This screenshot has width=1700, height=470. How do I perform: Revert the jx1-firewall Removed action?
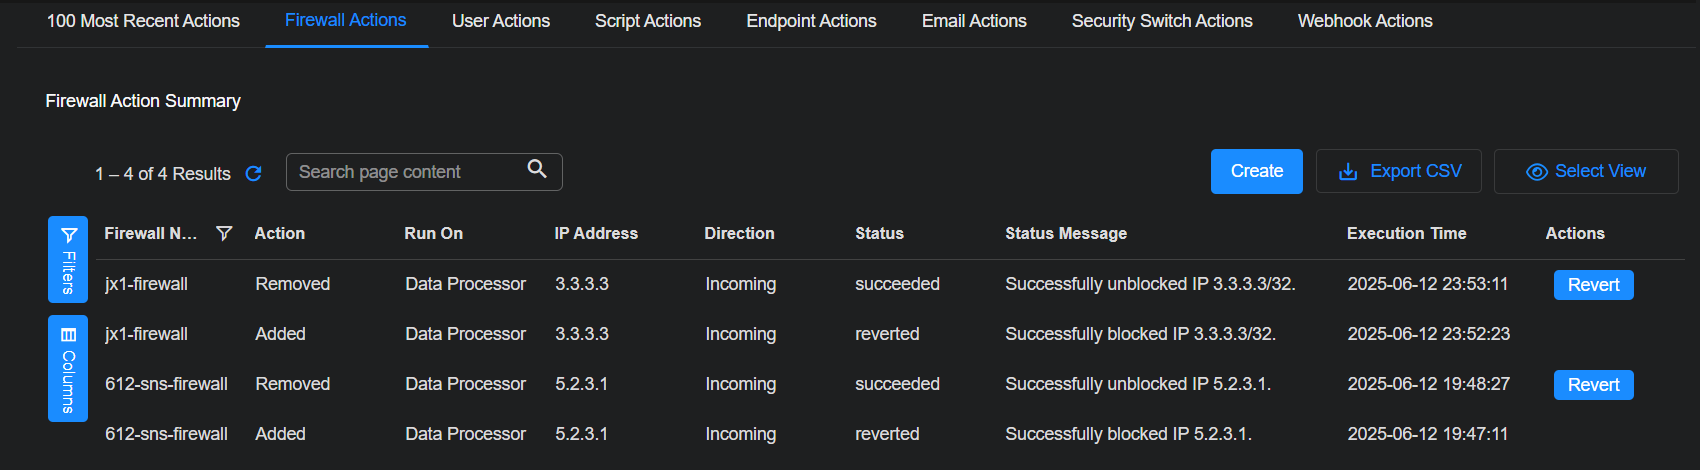point(1593,285)
